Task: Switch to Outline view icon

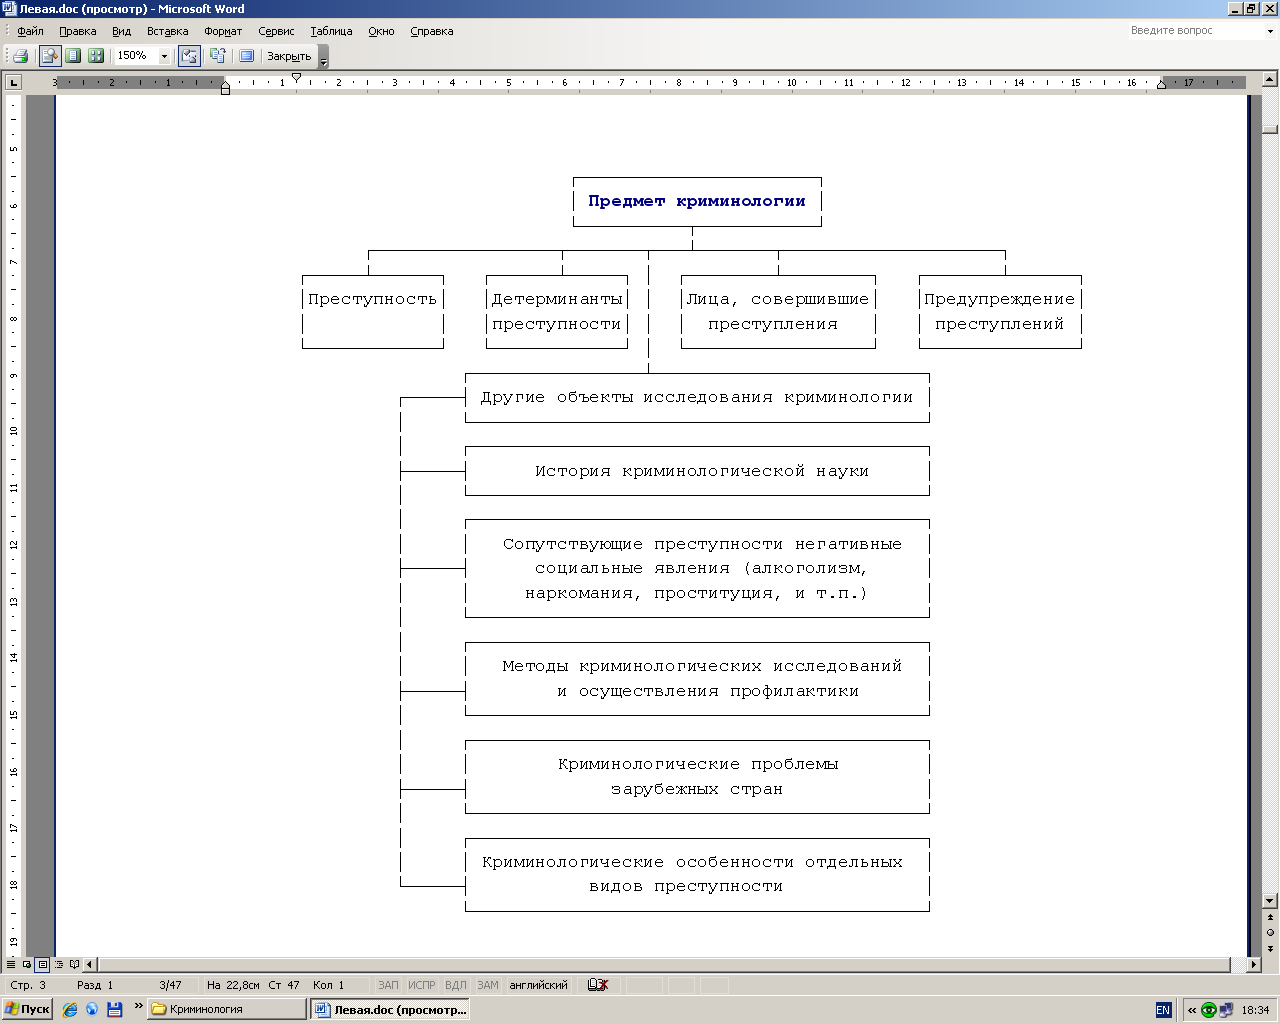Action: tap(58, 964)
